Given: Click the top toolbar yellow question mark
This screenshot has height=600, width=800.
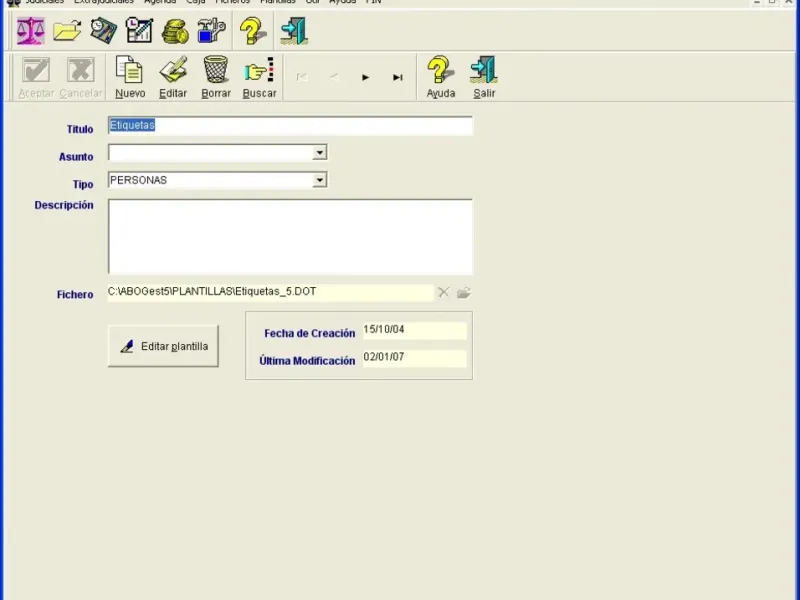Looking at the screenshot, I should tap(253, 31).
